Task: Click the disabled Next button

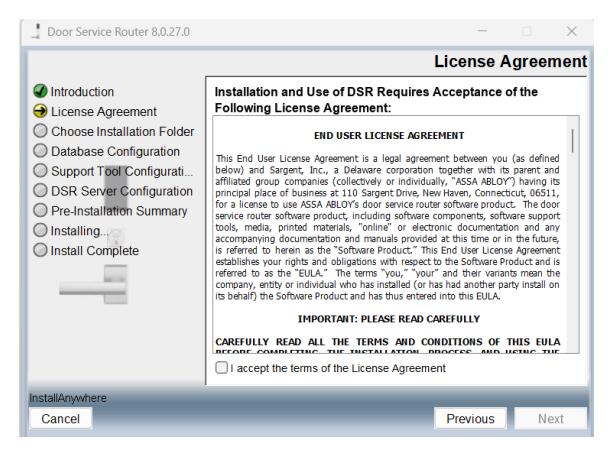Action: 551,419
